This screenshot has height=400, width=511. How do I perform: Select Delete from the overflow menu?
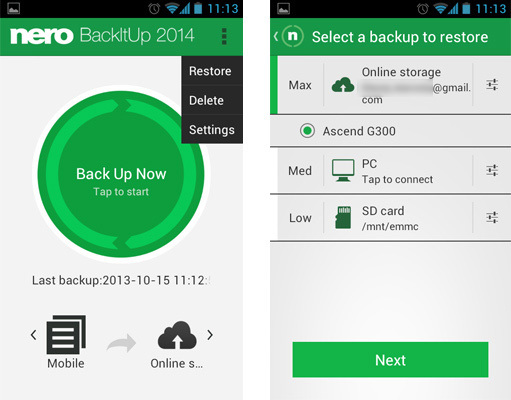(x=212, y=100)
